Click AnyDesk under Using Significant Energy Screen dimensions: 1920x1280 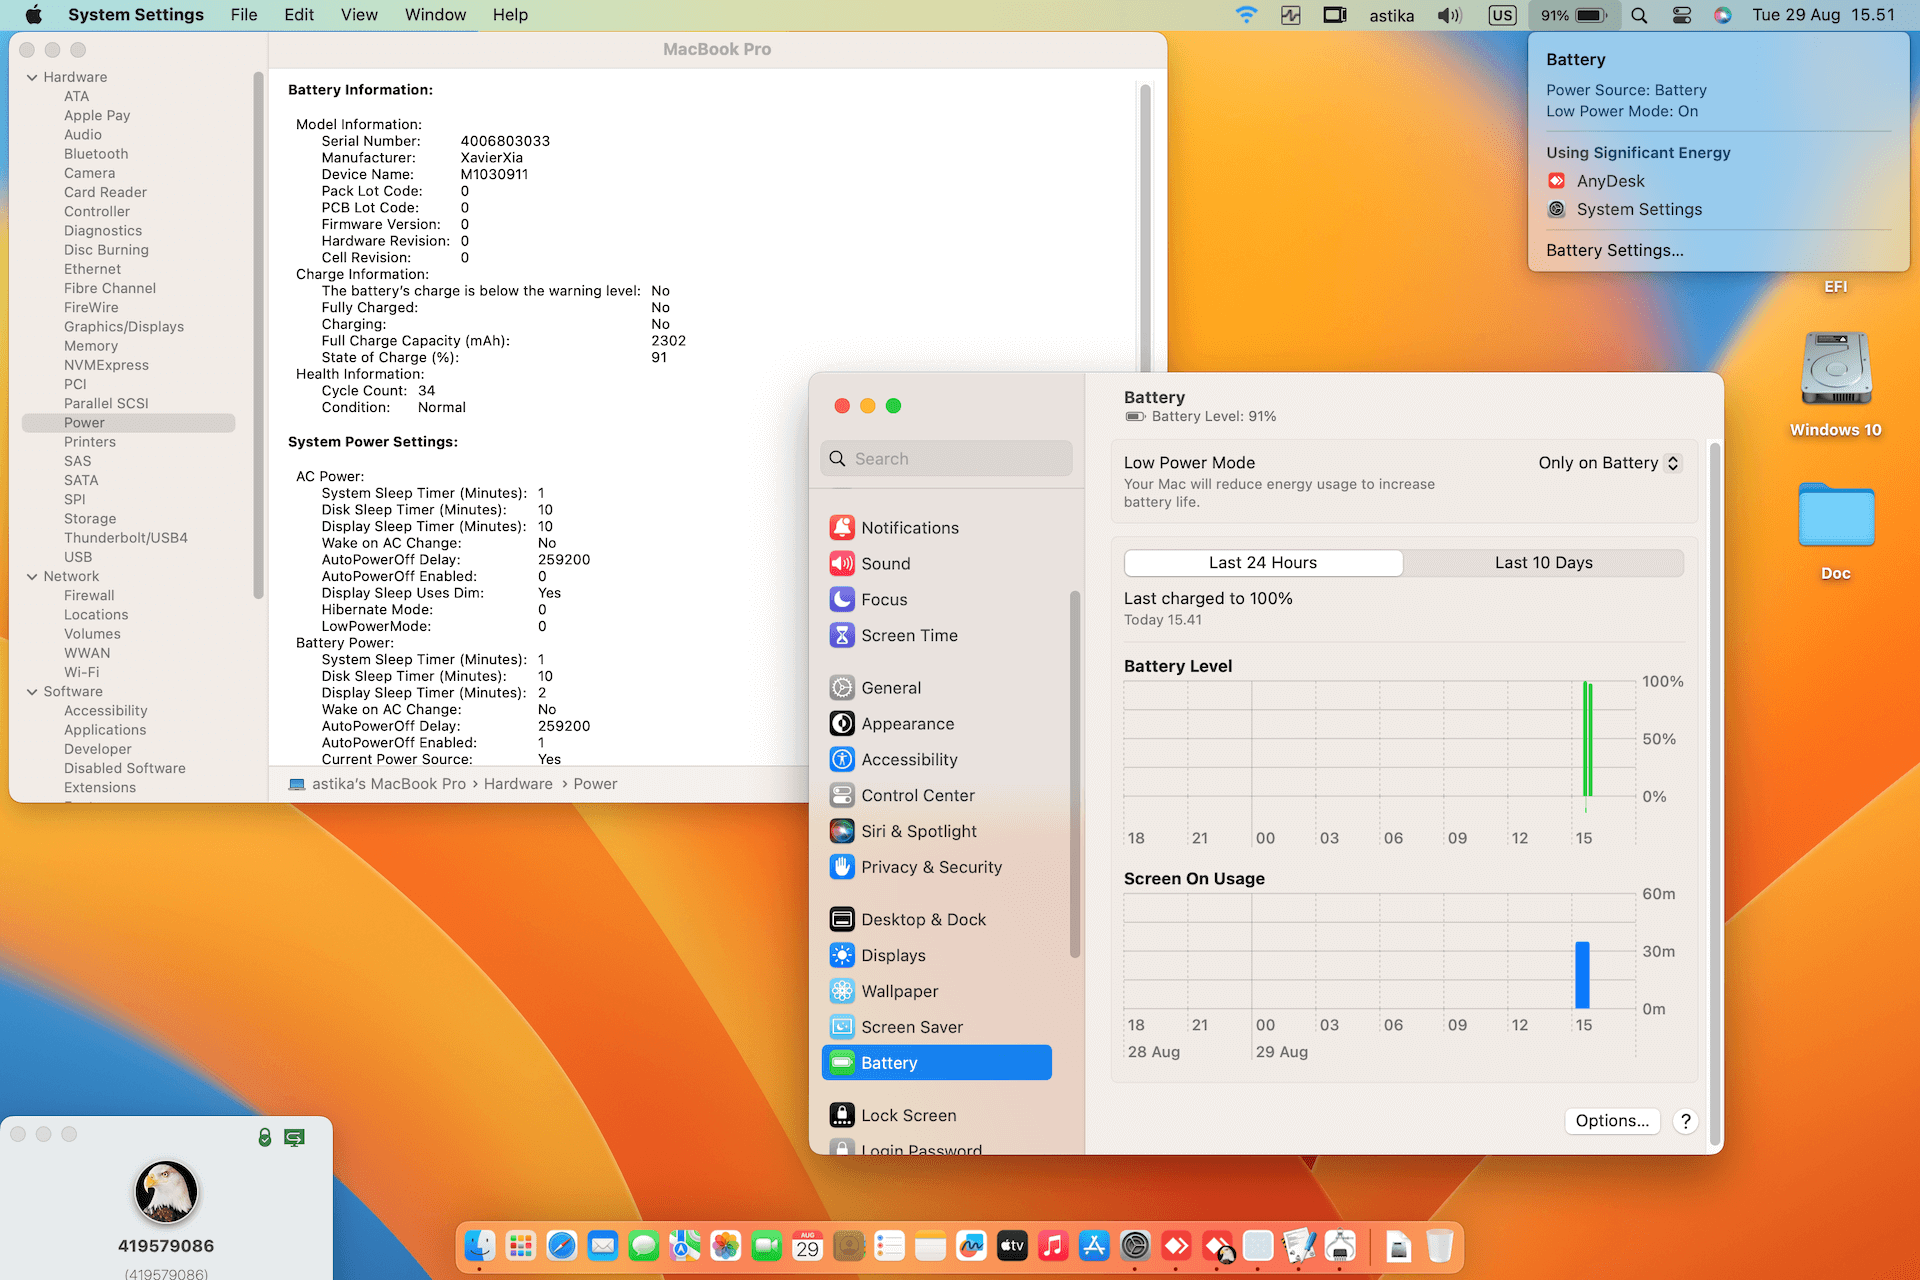pyautogui.click(x=1609, y=181)
